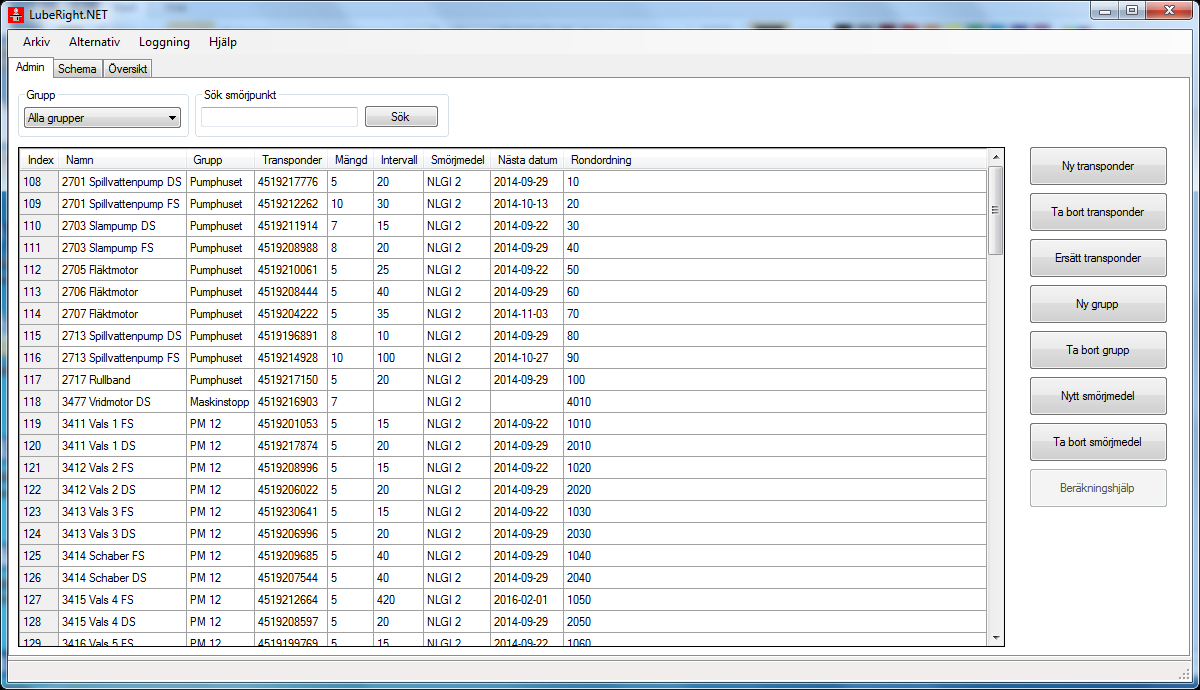The width and height of the screenshot is (1200, 690).
Task: Sort by the Grupp column header
Action: [220, 160]
